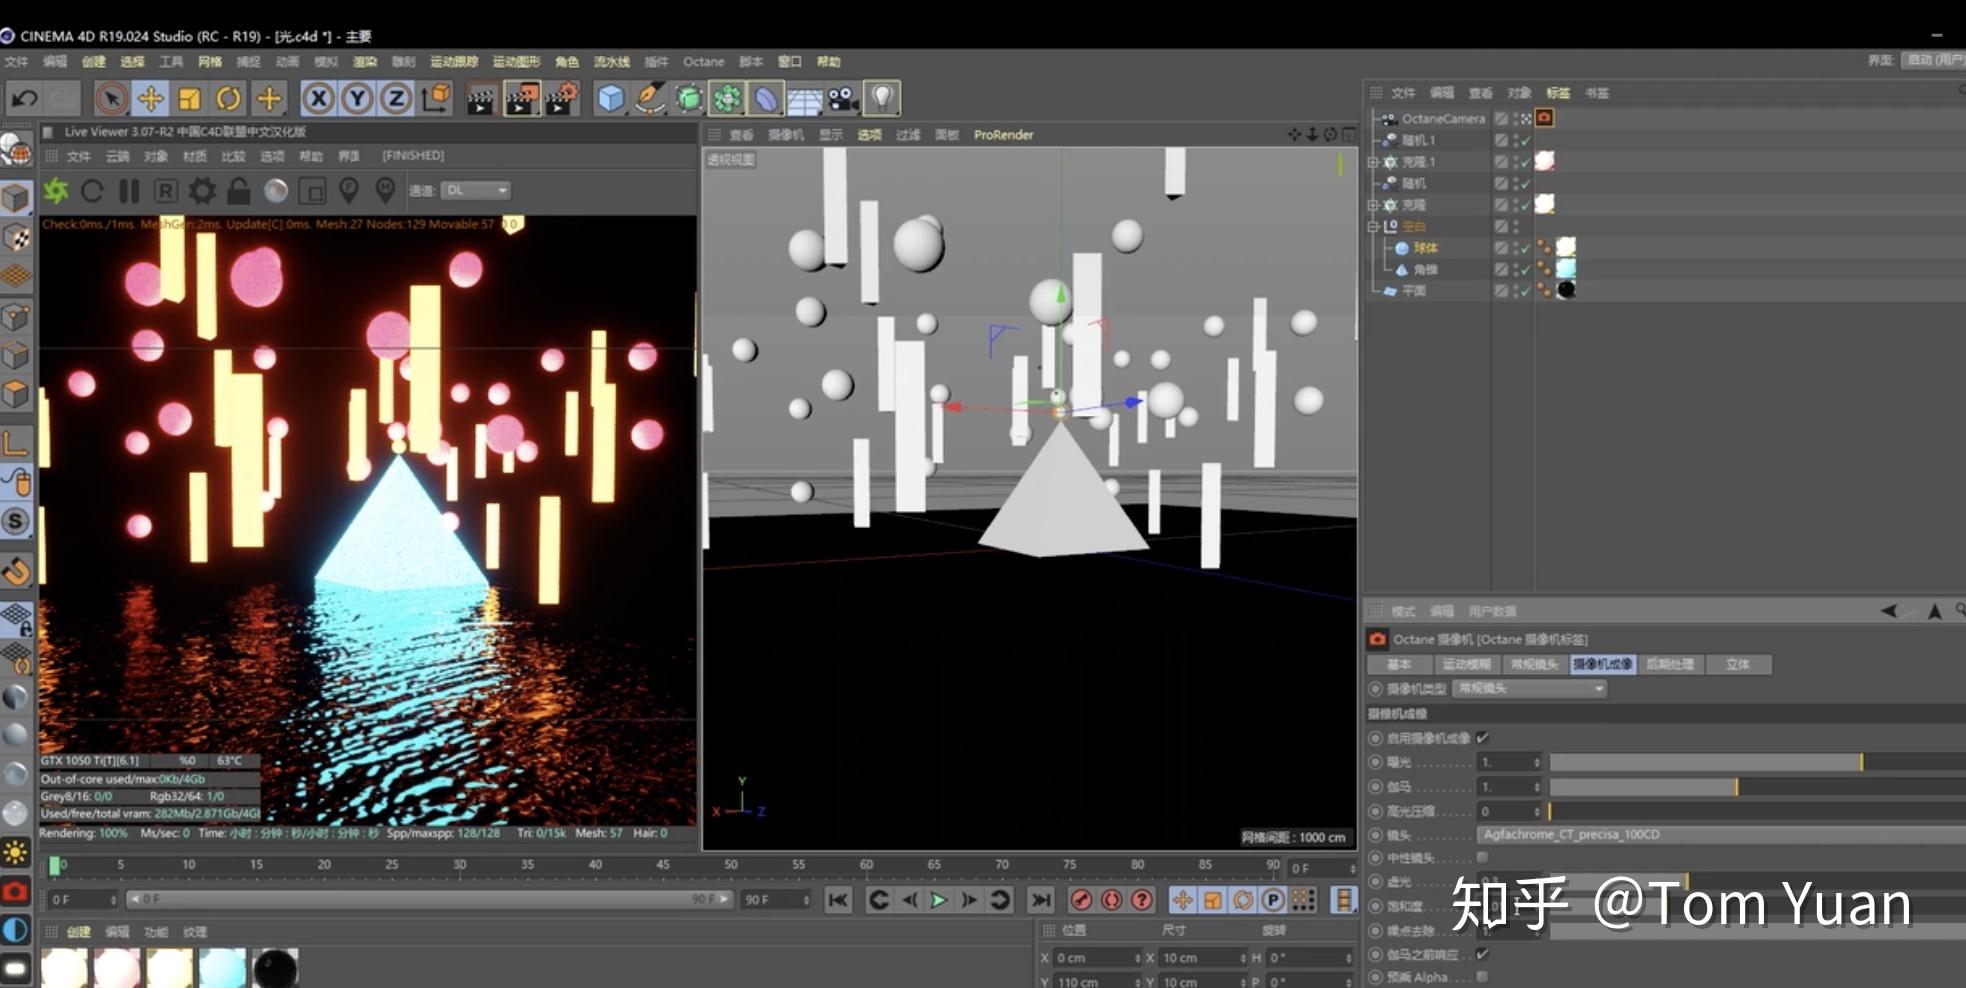Image resolution: width=1966 pixels, height=988 pixels.
Task: Select the Scale tool icon
Action: point(189,98)
